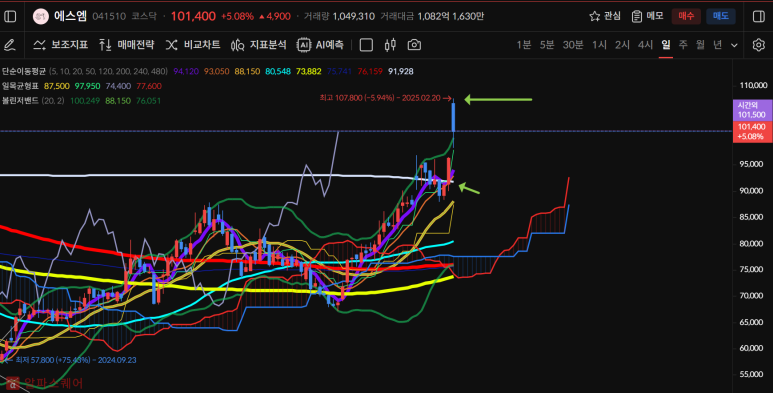Click the 에스엠 stock logo icon
The image size is (773, 393).
click(x=40, y=16)
